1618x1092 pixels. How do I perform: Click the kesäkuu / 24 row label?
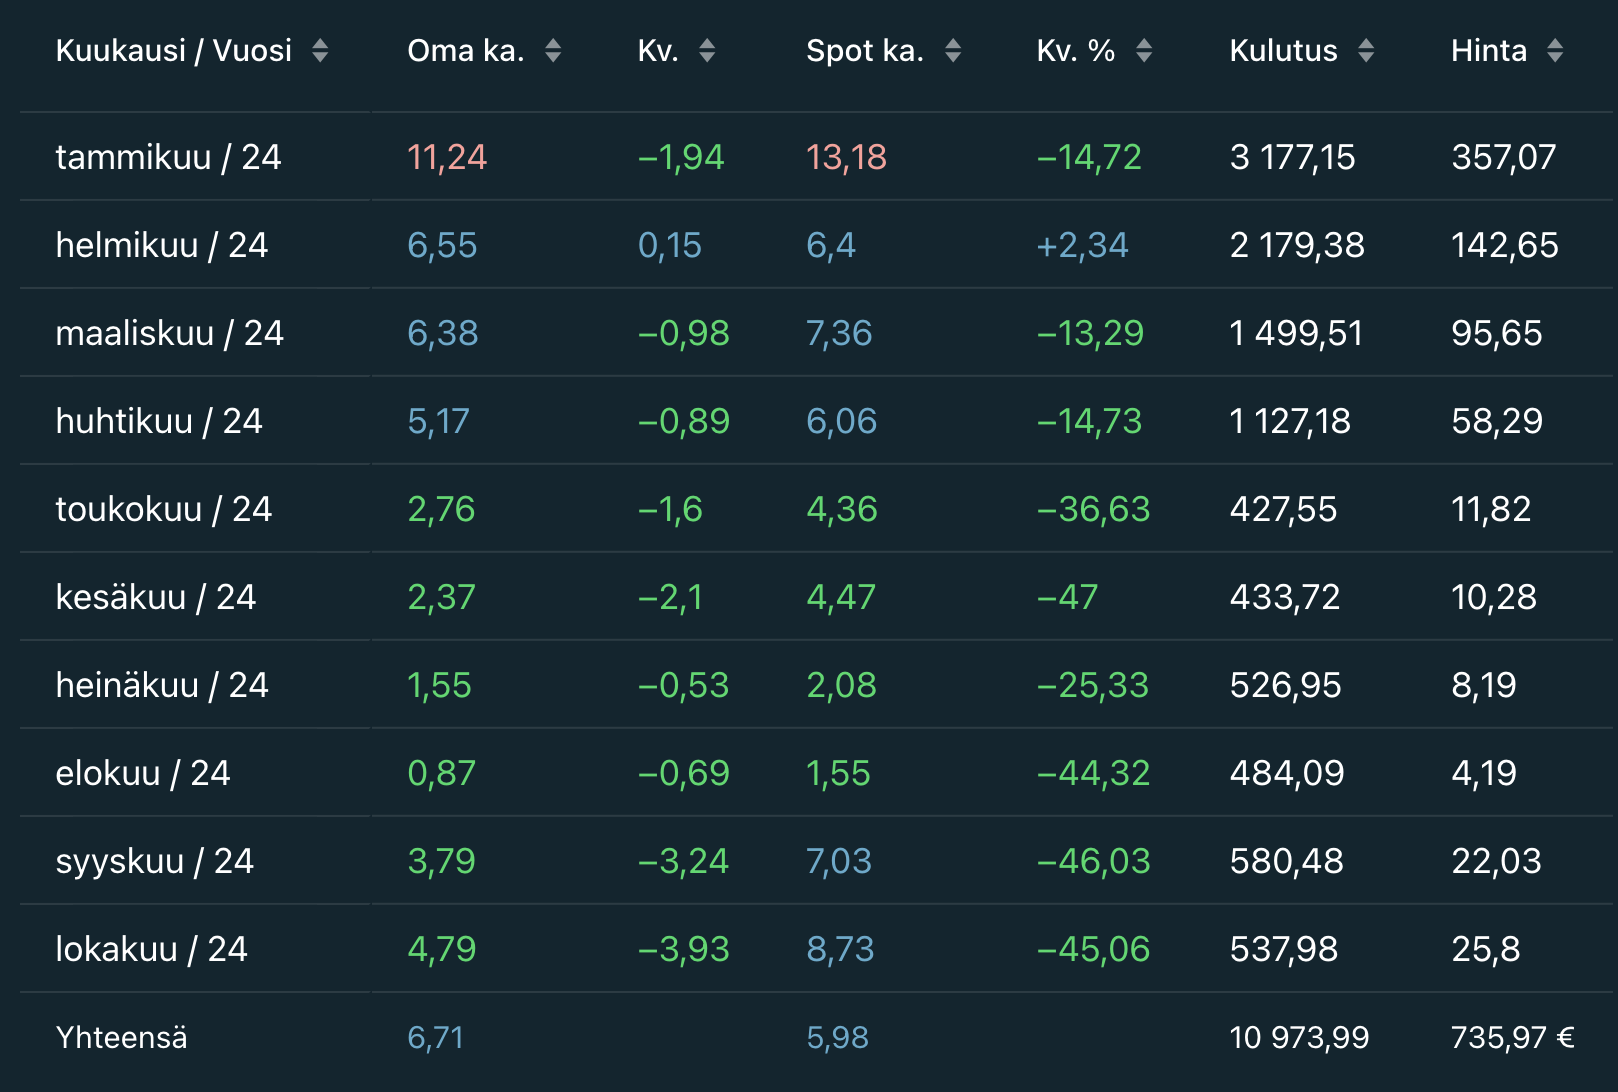coord(155,597)
